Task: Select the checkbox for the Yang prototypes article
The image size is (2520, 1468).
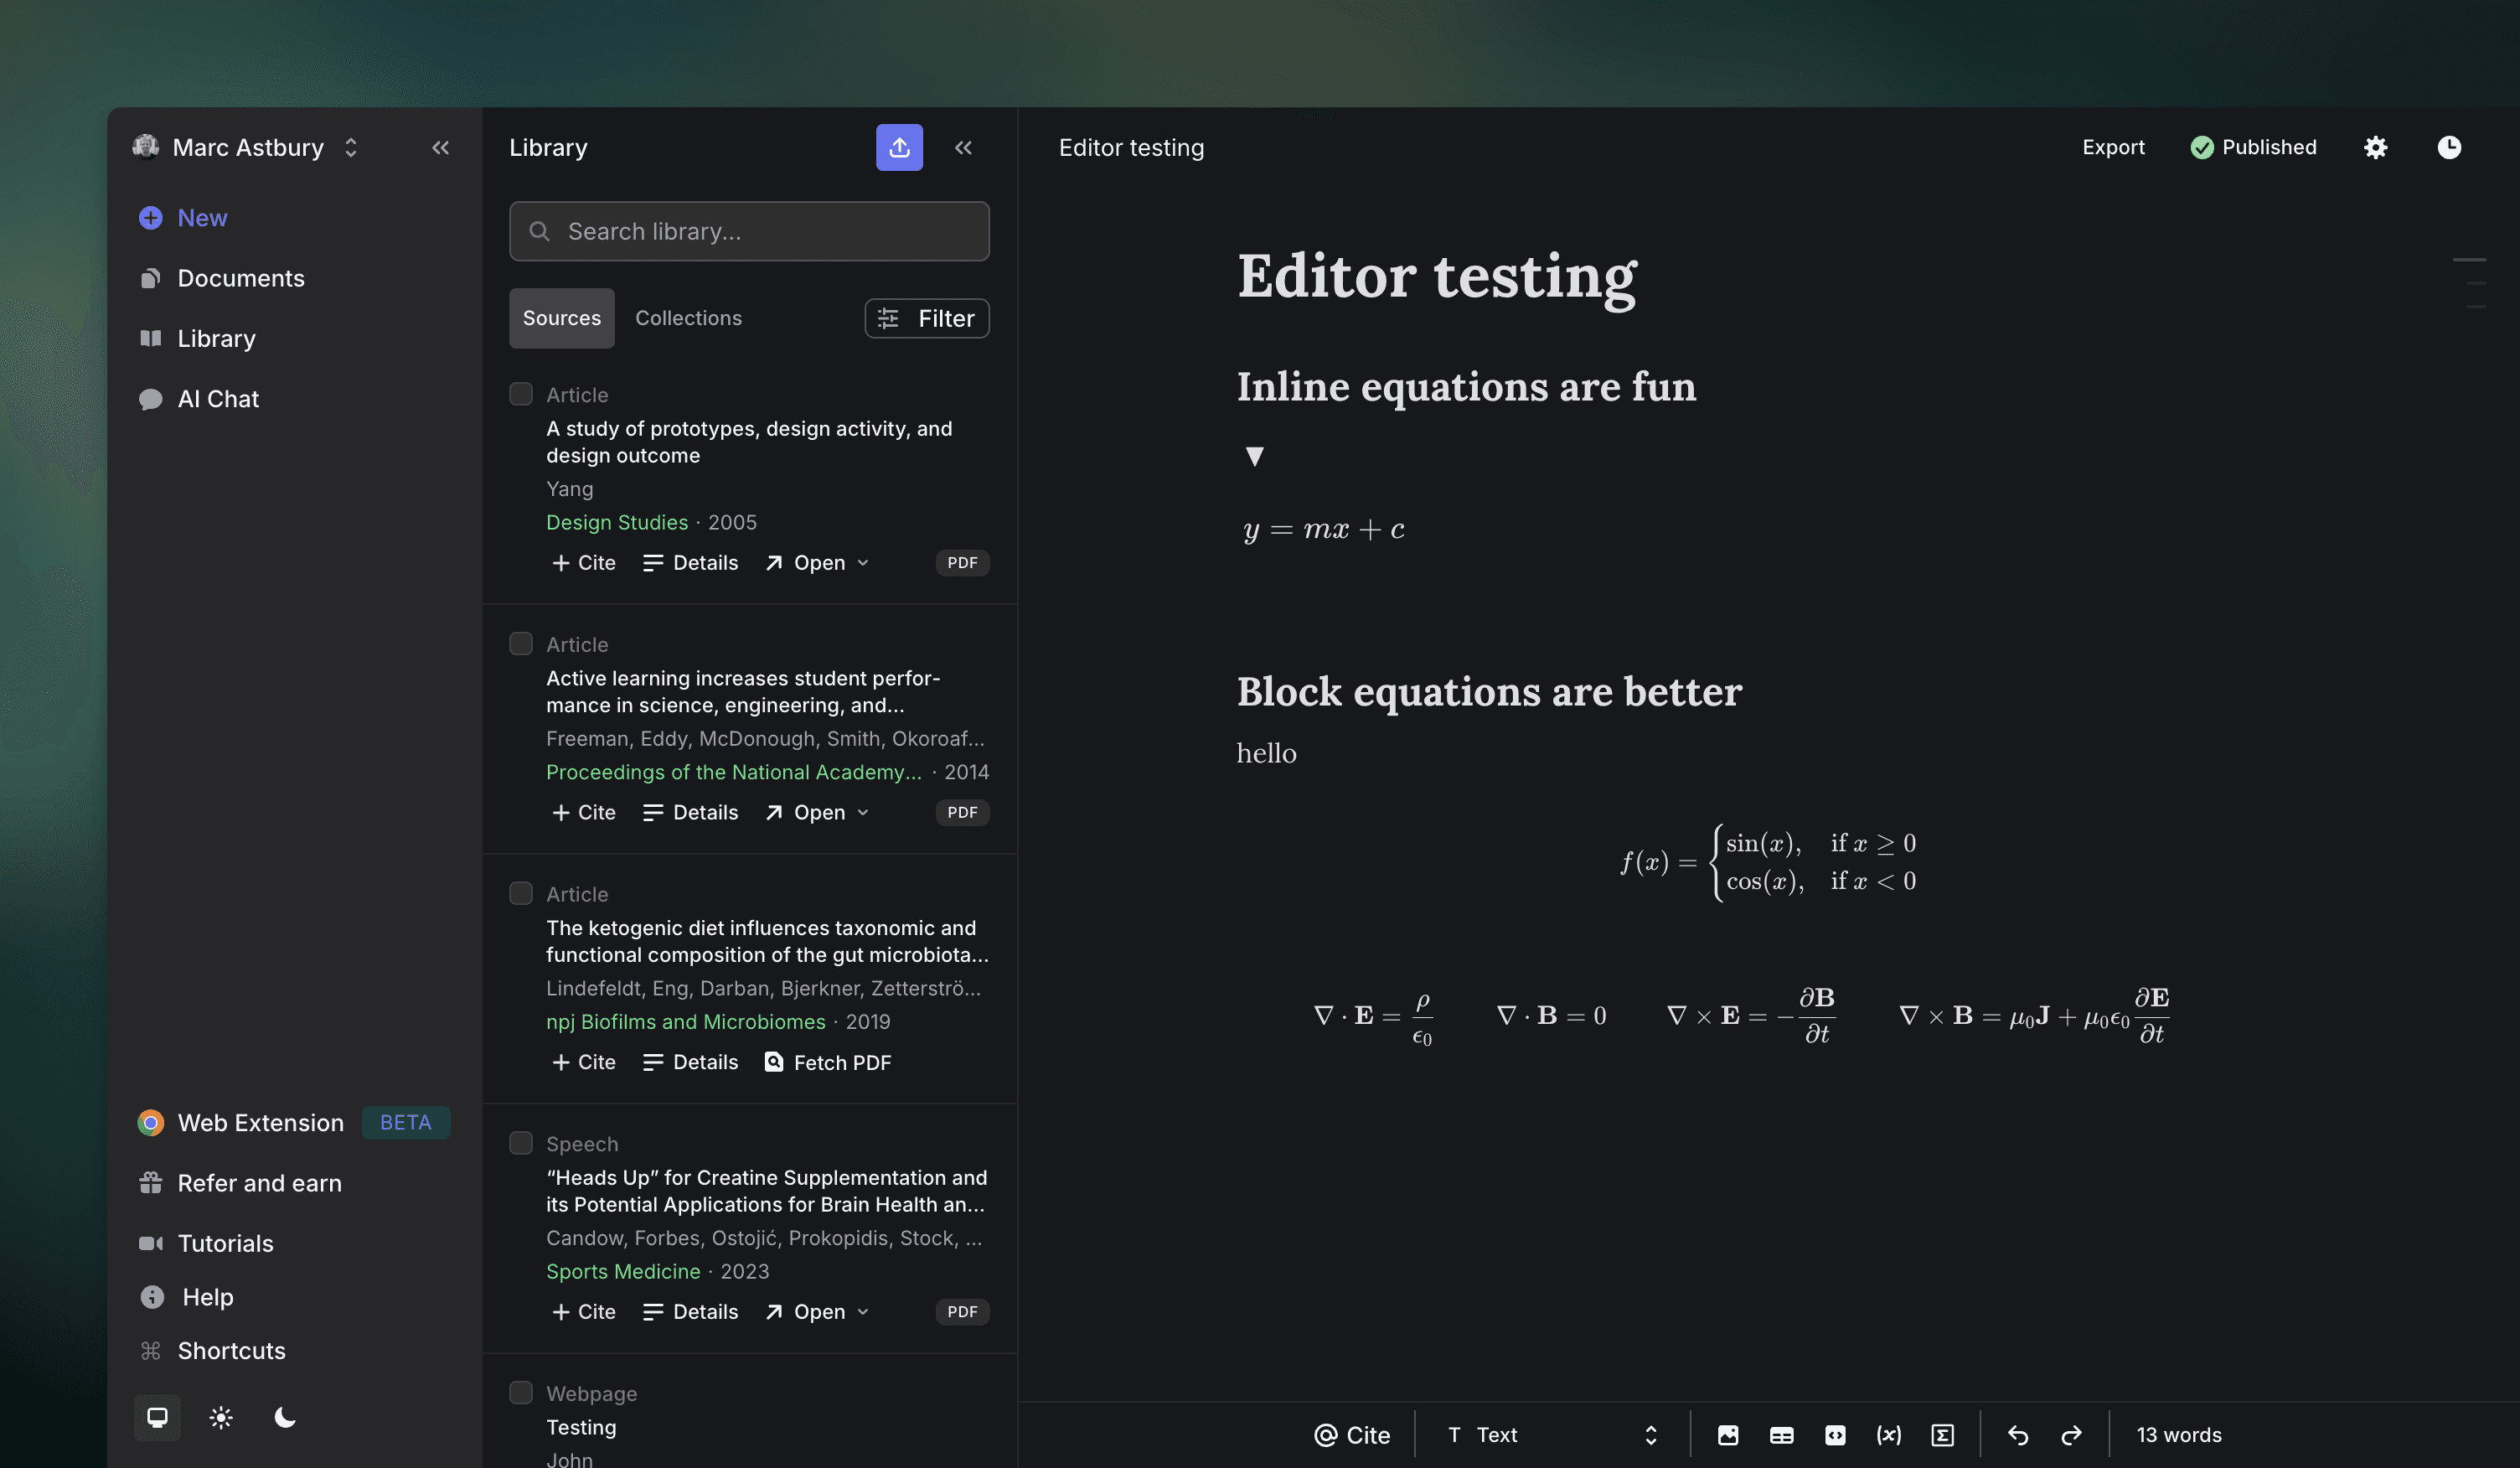Action: (521, 394)
